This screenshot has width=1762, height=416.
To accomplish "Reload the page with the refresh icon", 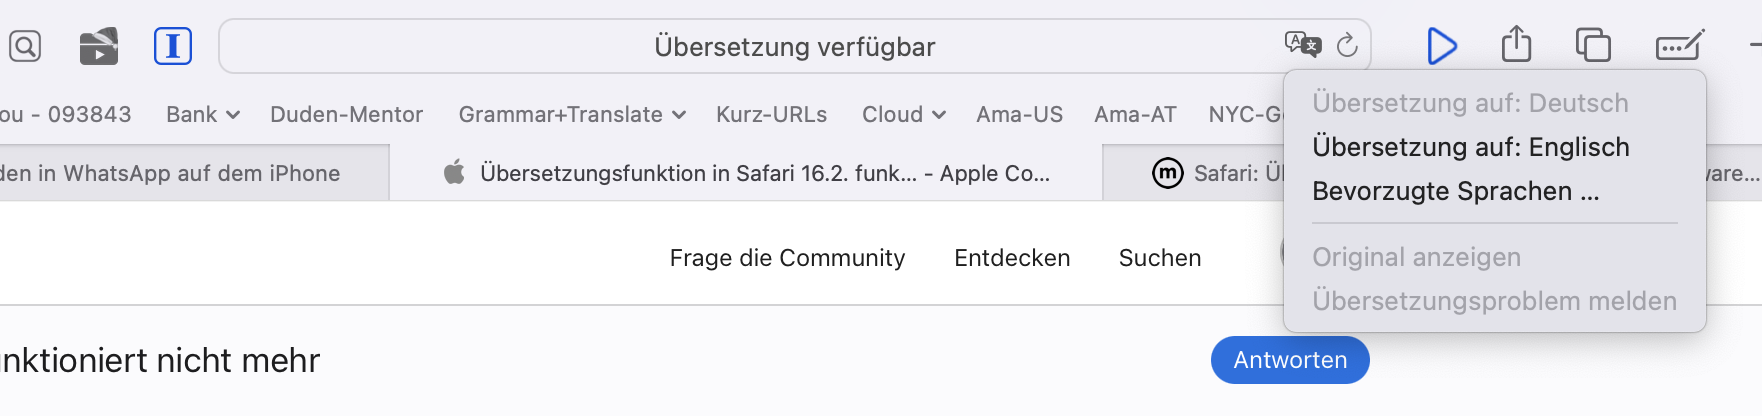I will point(1347,45).
